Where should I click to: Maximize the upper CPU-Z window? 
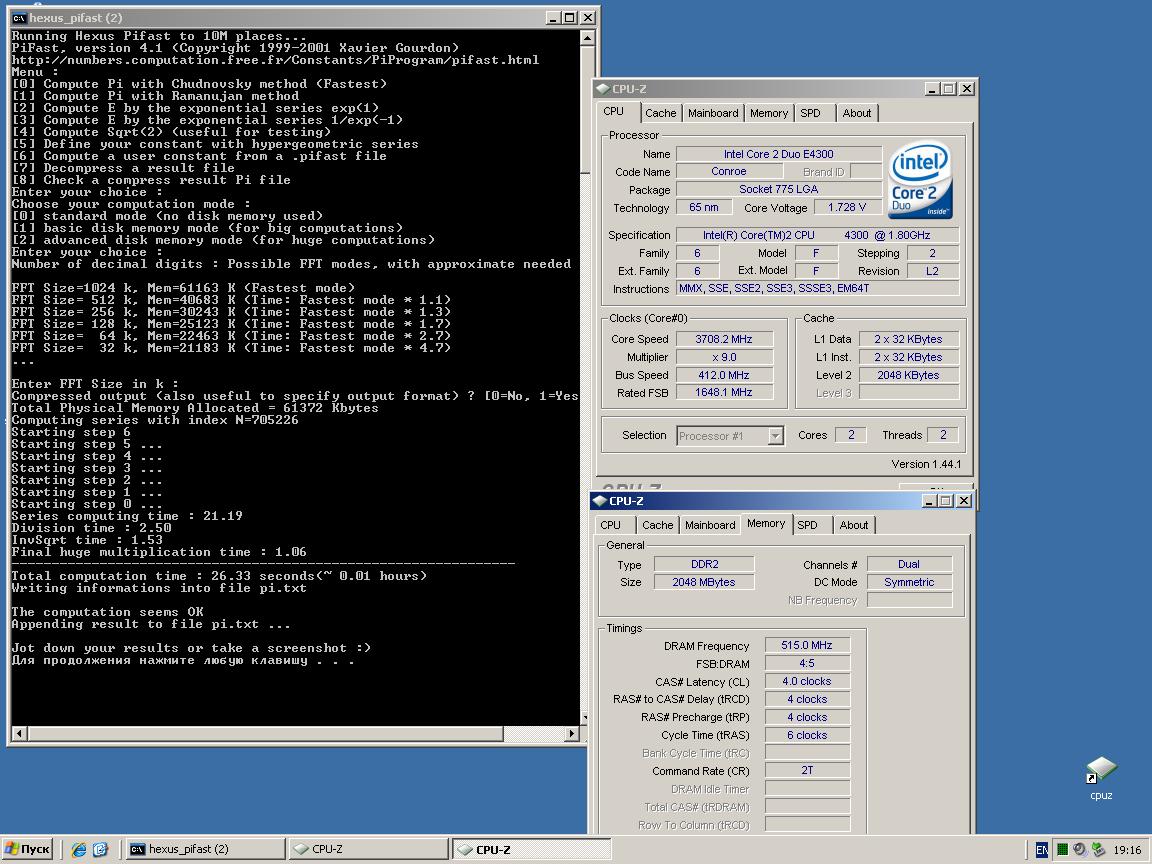[x=948, y=89]
